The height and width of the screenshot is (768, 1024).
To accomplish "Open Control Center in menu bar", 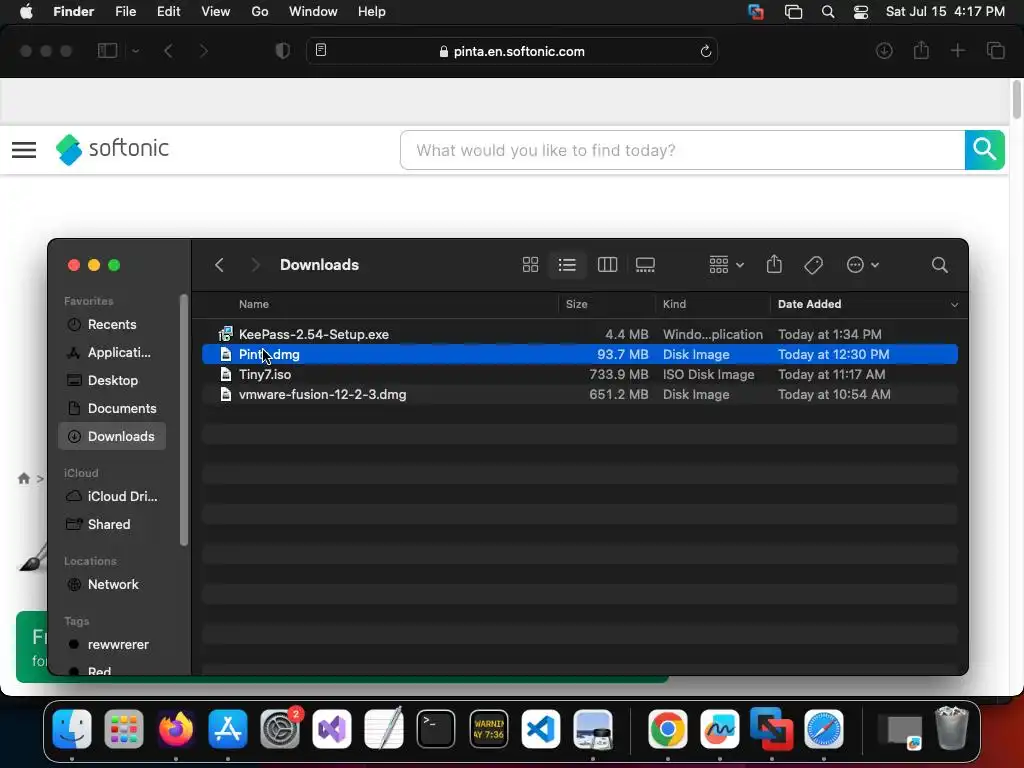I will click(861, 12).
